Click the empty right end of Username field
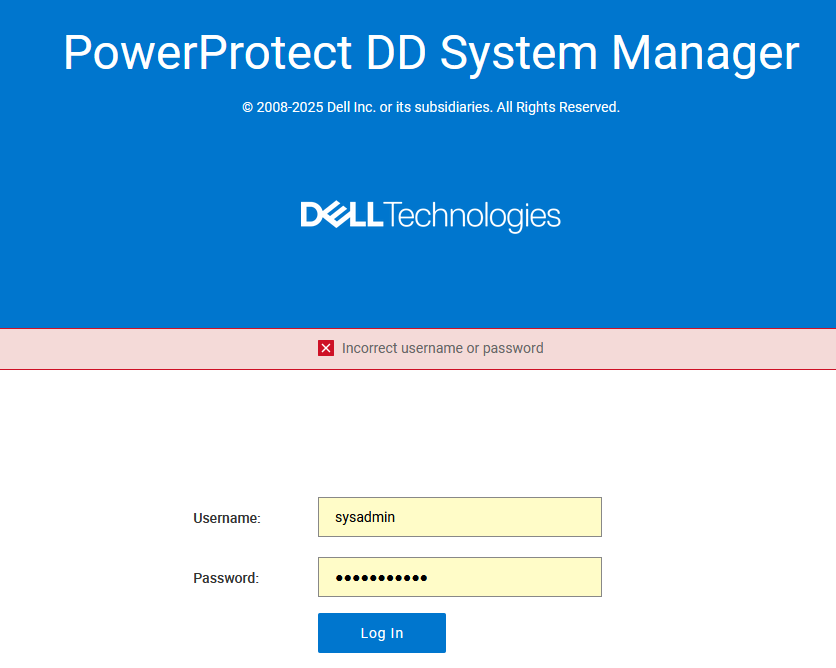This screenshot has width=836, height=668. tap(560, 517)
